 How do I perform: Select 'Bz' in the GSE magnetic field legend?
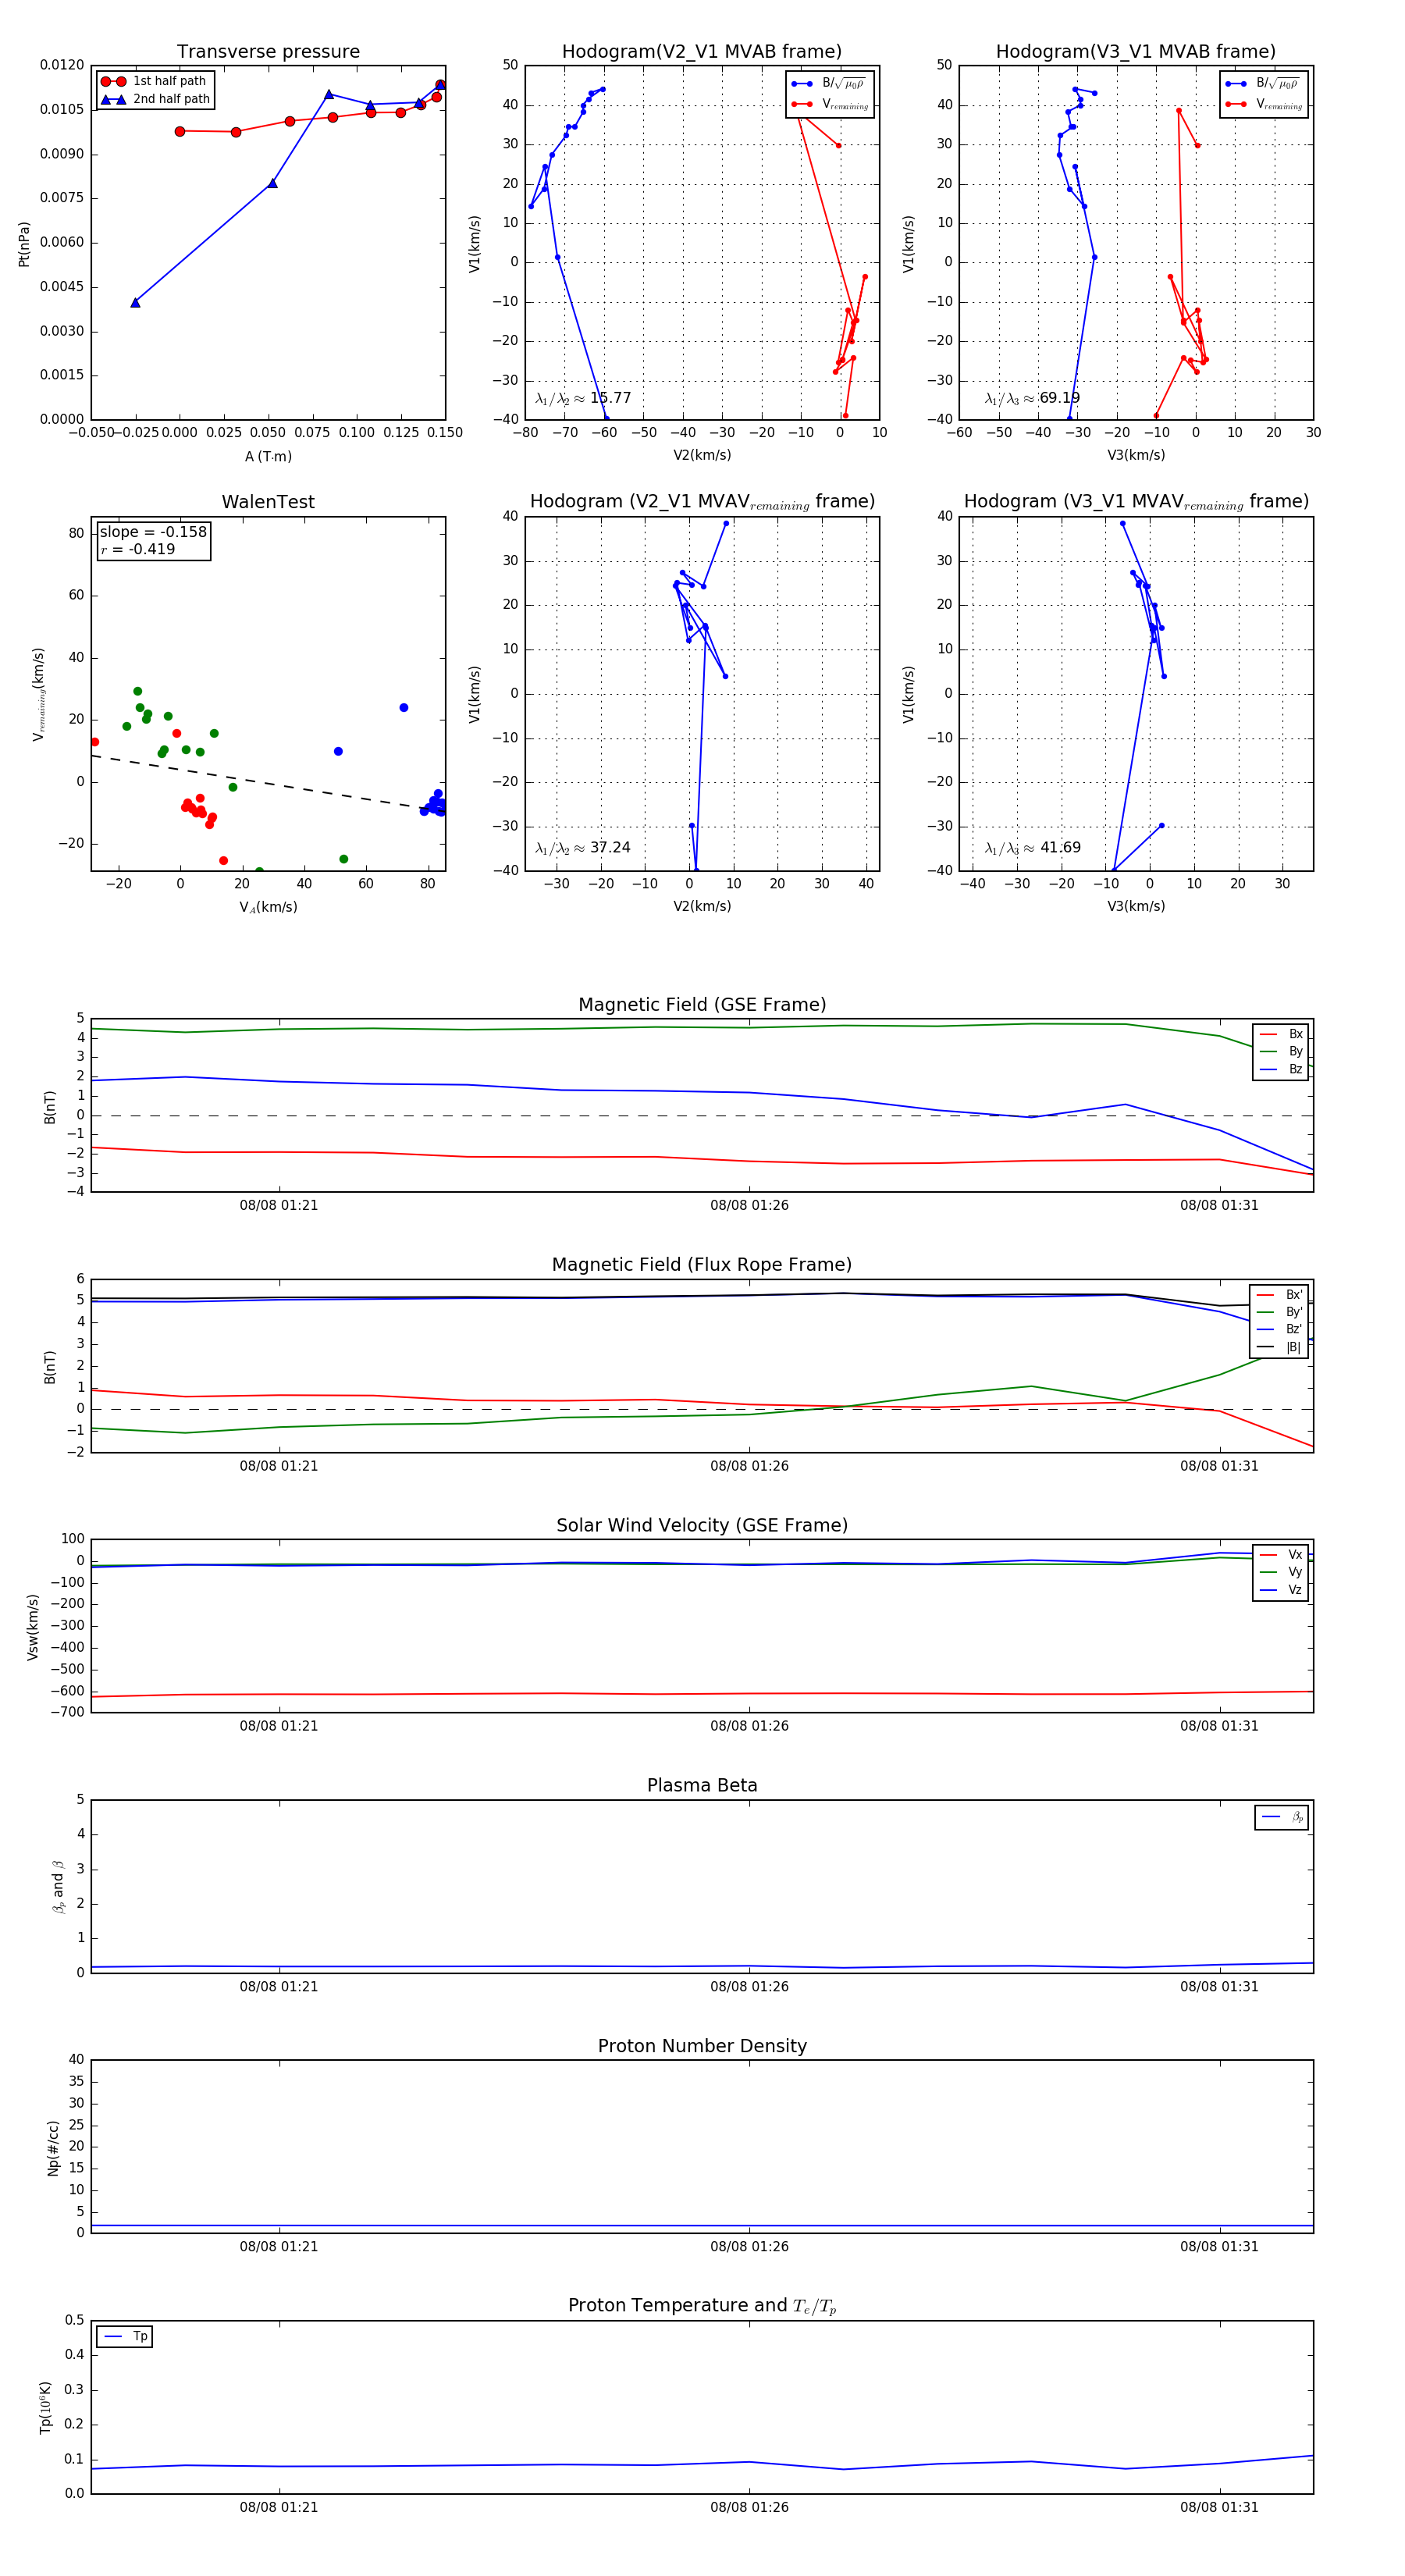(1281, 1070)
